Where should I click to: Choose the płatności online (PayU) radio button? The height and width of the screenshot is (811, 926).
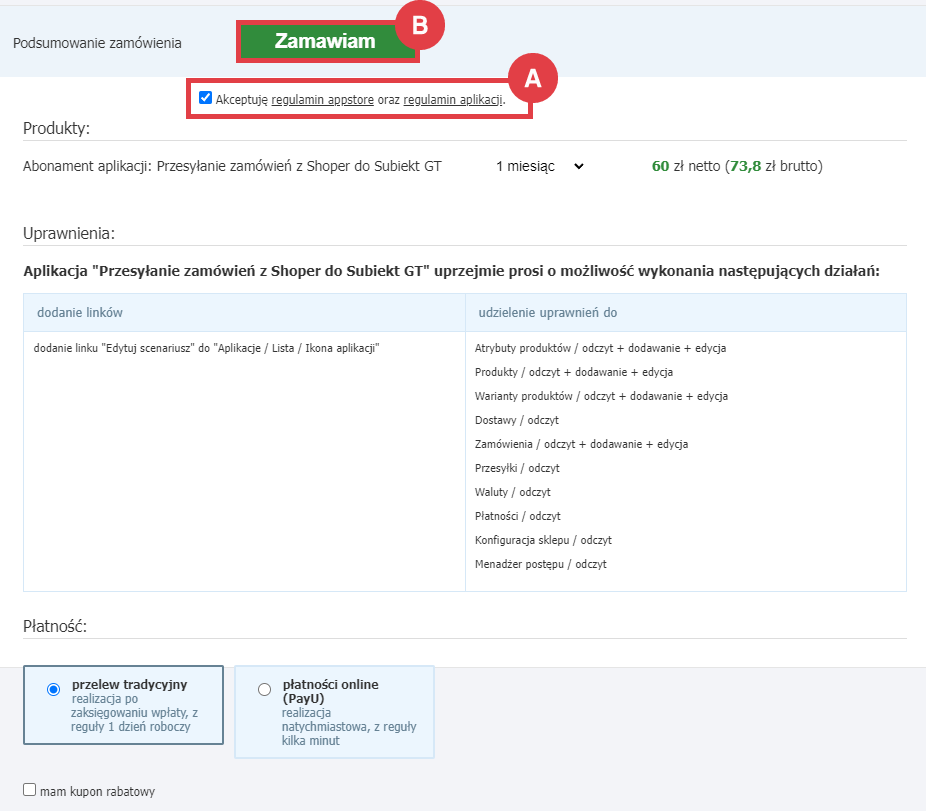point(264,689)
